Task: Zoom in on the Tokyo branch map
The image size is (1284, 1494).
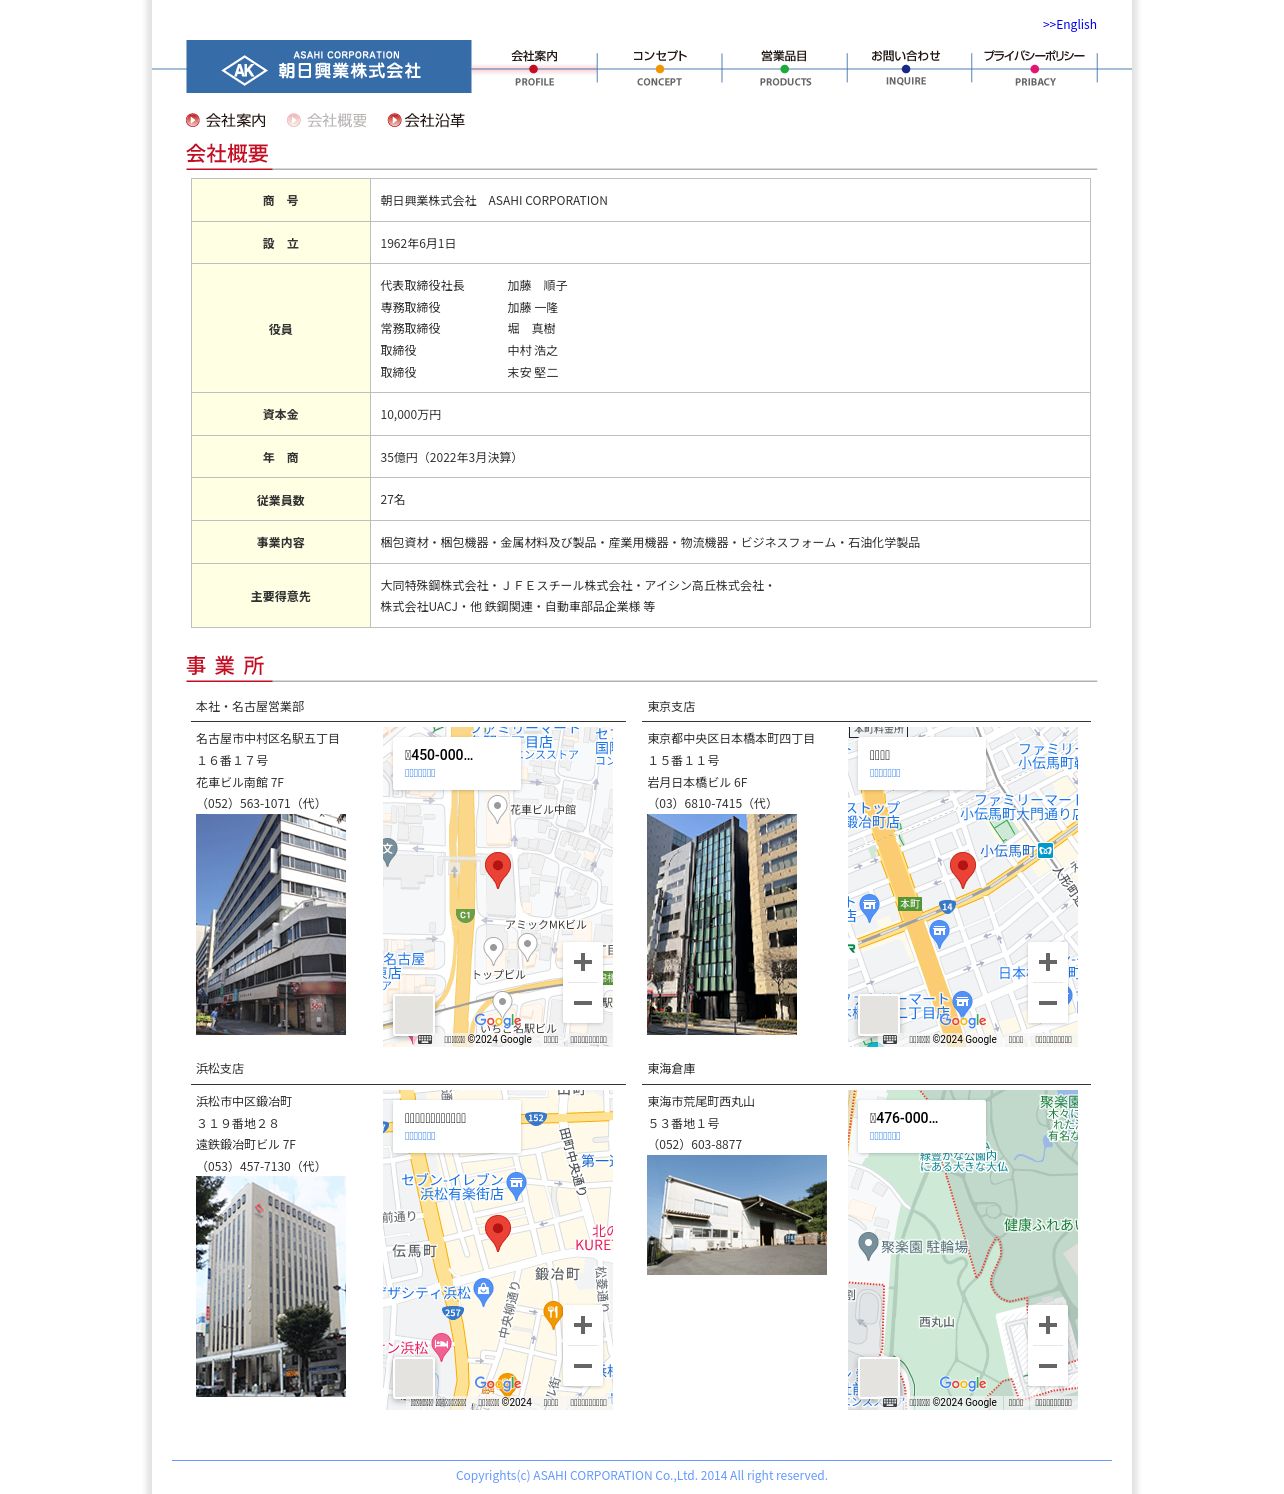Action: click(x=1048, y=962)
